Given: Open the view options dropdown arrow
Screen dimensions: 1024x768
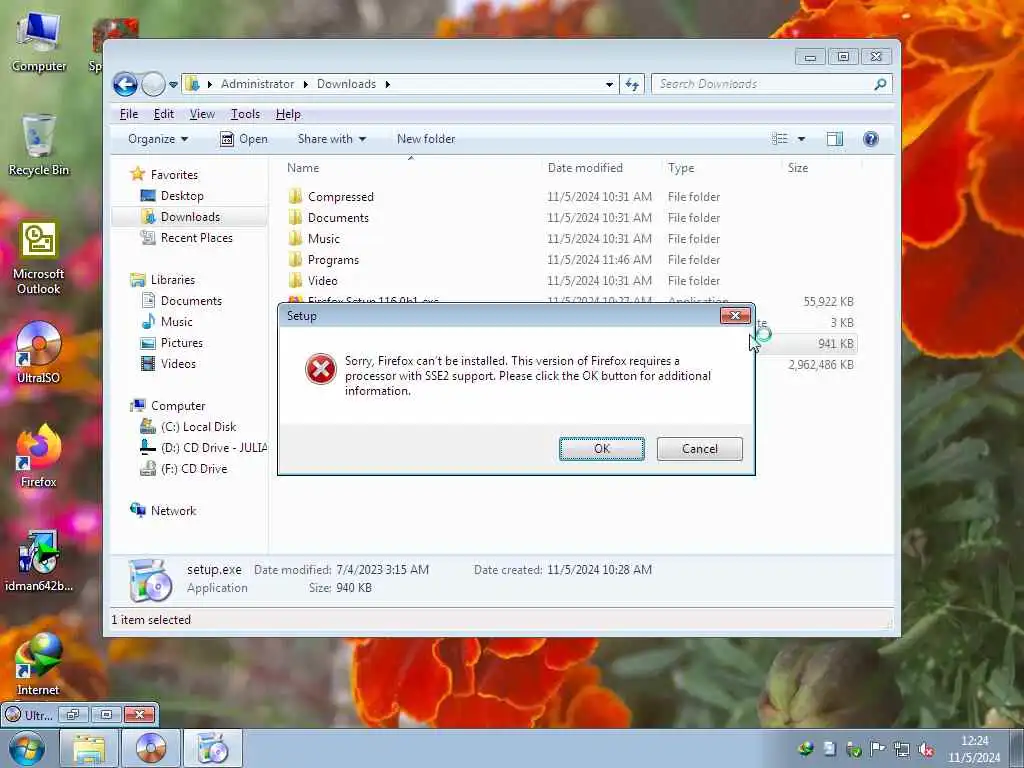Looking at the screenshot, I should point(801,139).
